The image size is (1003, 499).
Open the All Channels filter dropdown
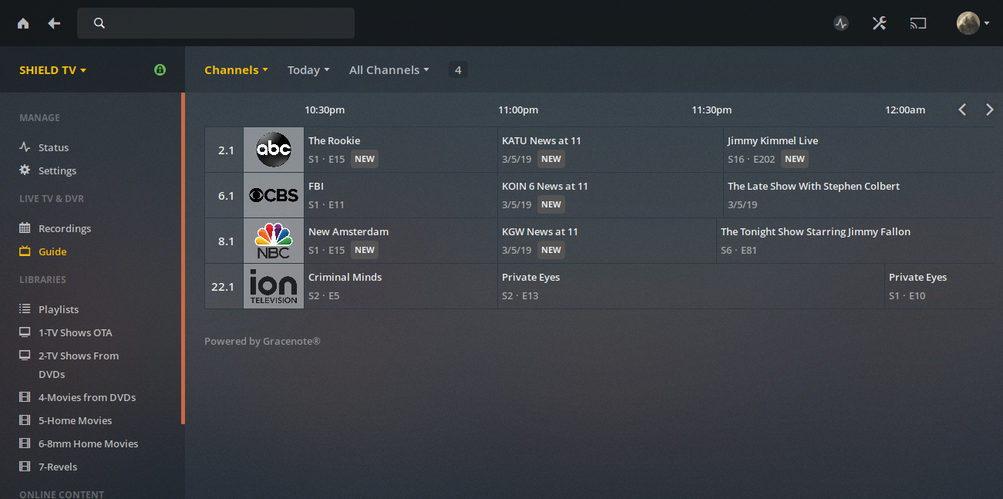(x=389, y=70)
